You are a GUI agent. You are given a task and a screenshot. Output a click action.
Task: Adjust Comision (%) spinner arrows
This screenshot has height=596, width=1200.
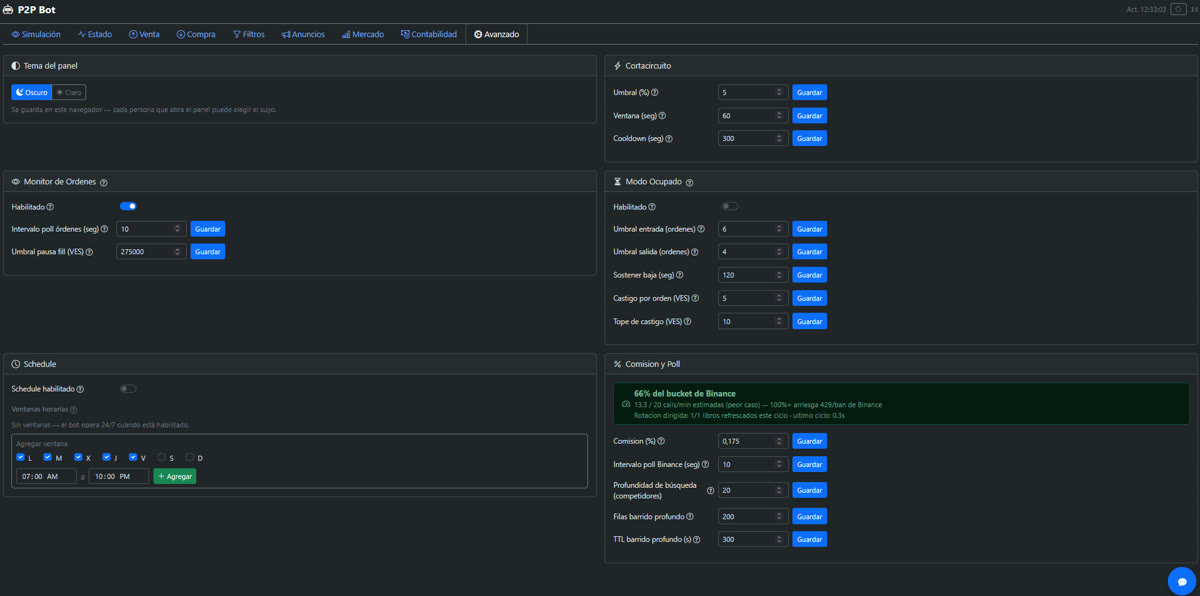779,441
